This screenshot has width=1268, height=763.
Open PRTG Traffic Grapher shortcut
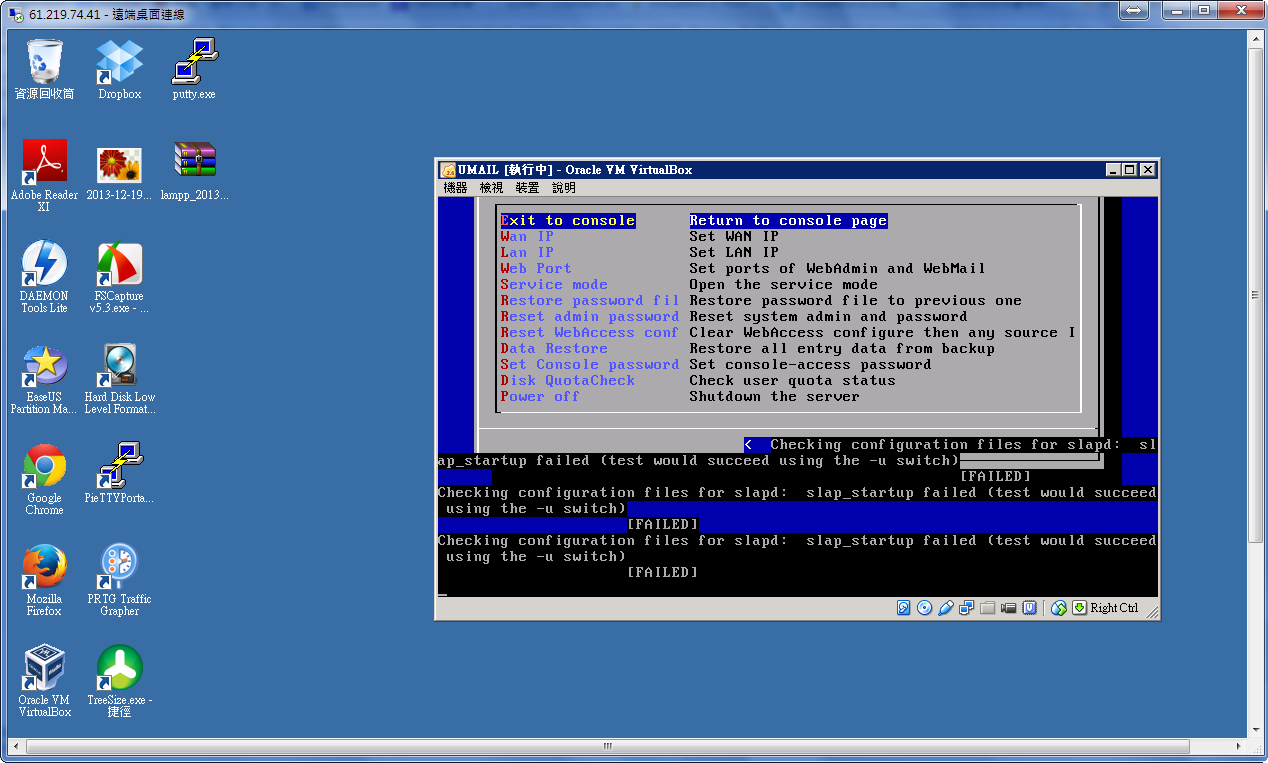pos(119,581)
